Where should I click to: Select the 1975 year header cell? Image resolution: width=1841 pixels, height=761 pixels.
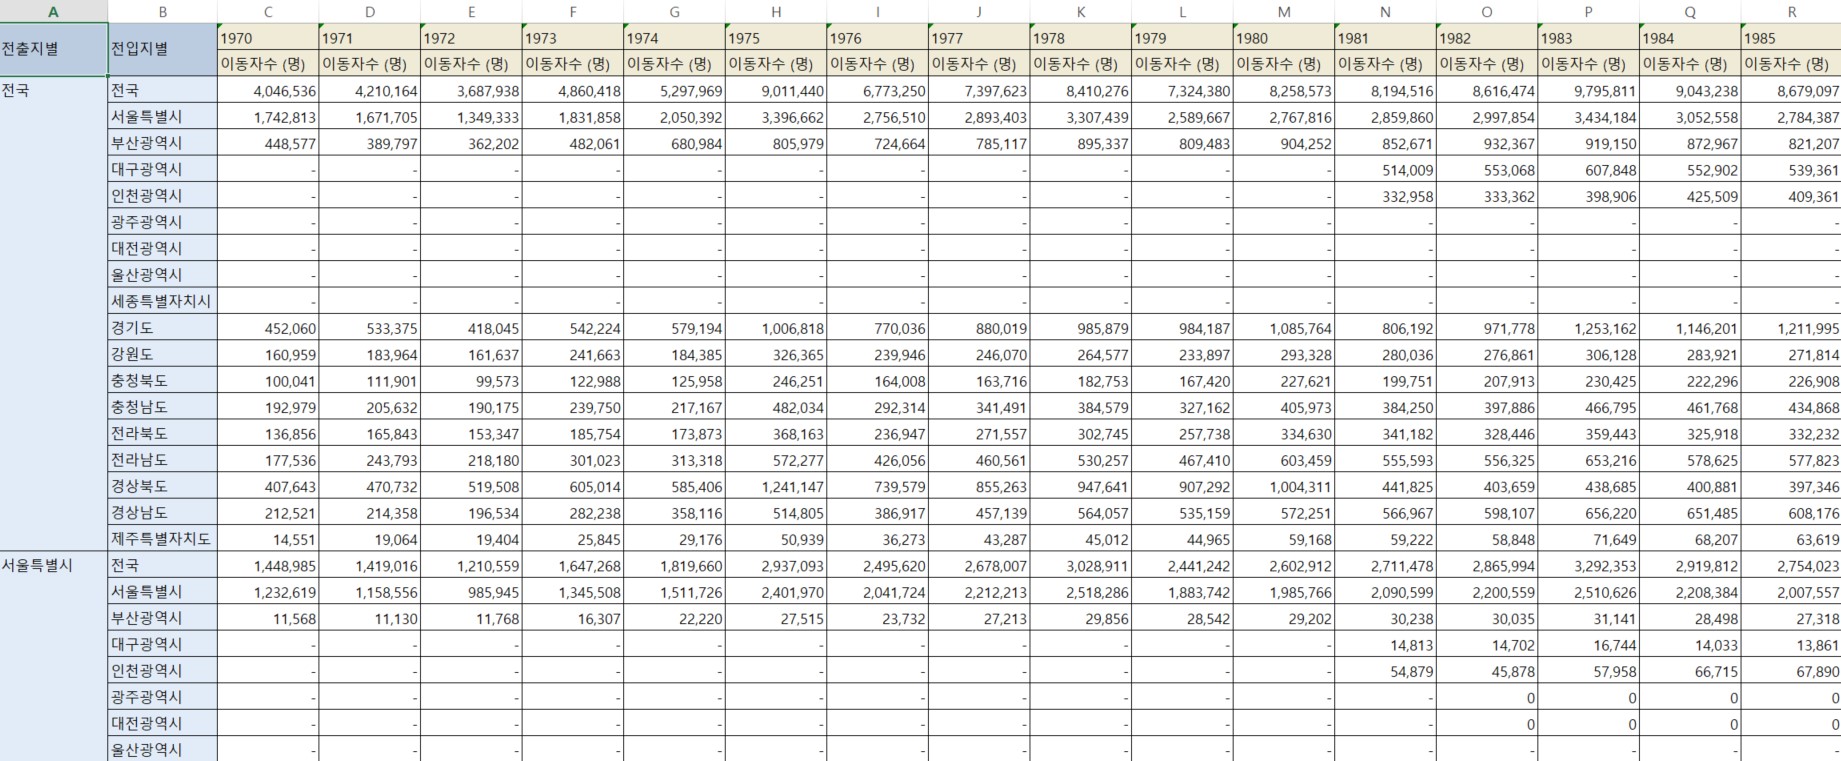[776, 38]
